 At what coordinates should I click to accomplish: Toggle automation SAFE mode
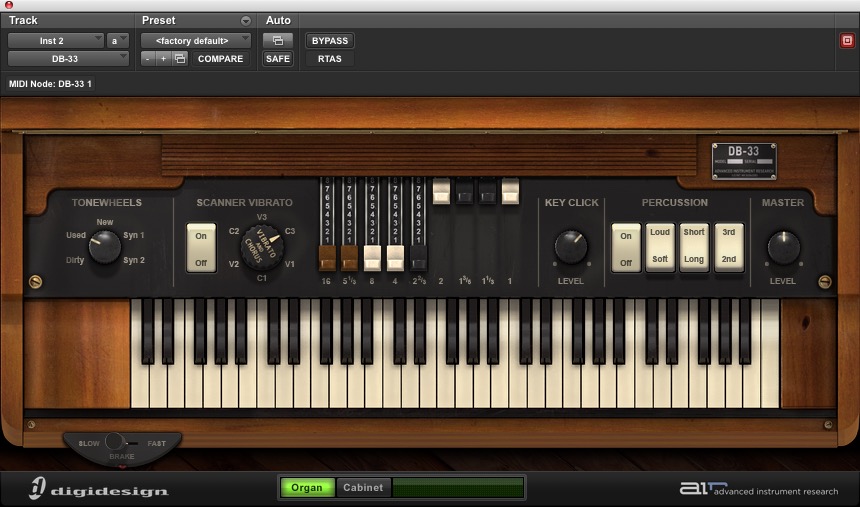(278, 59)
